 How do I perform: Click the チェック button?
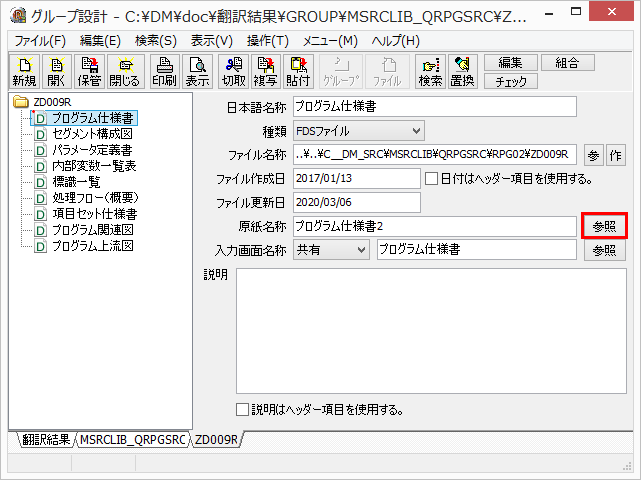click(511, 81)
